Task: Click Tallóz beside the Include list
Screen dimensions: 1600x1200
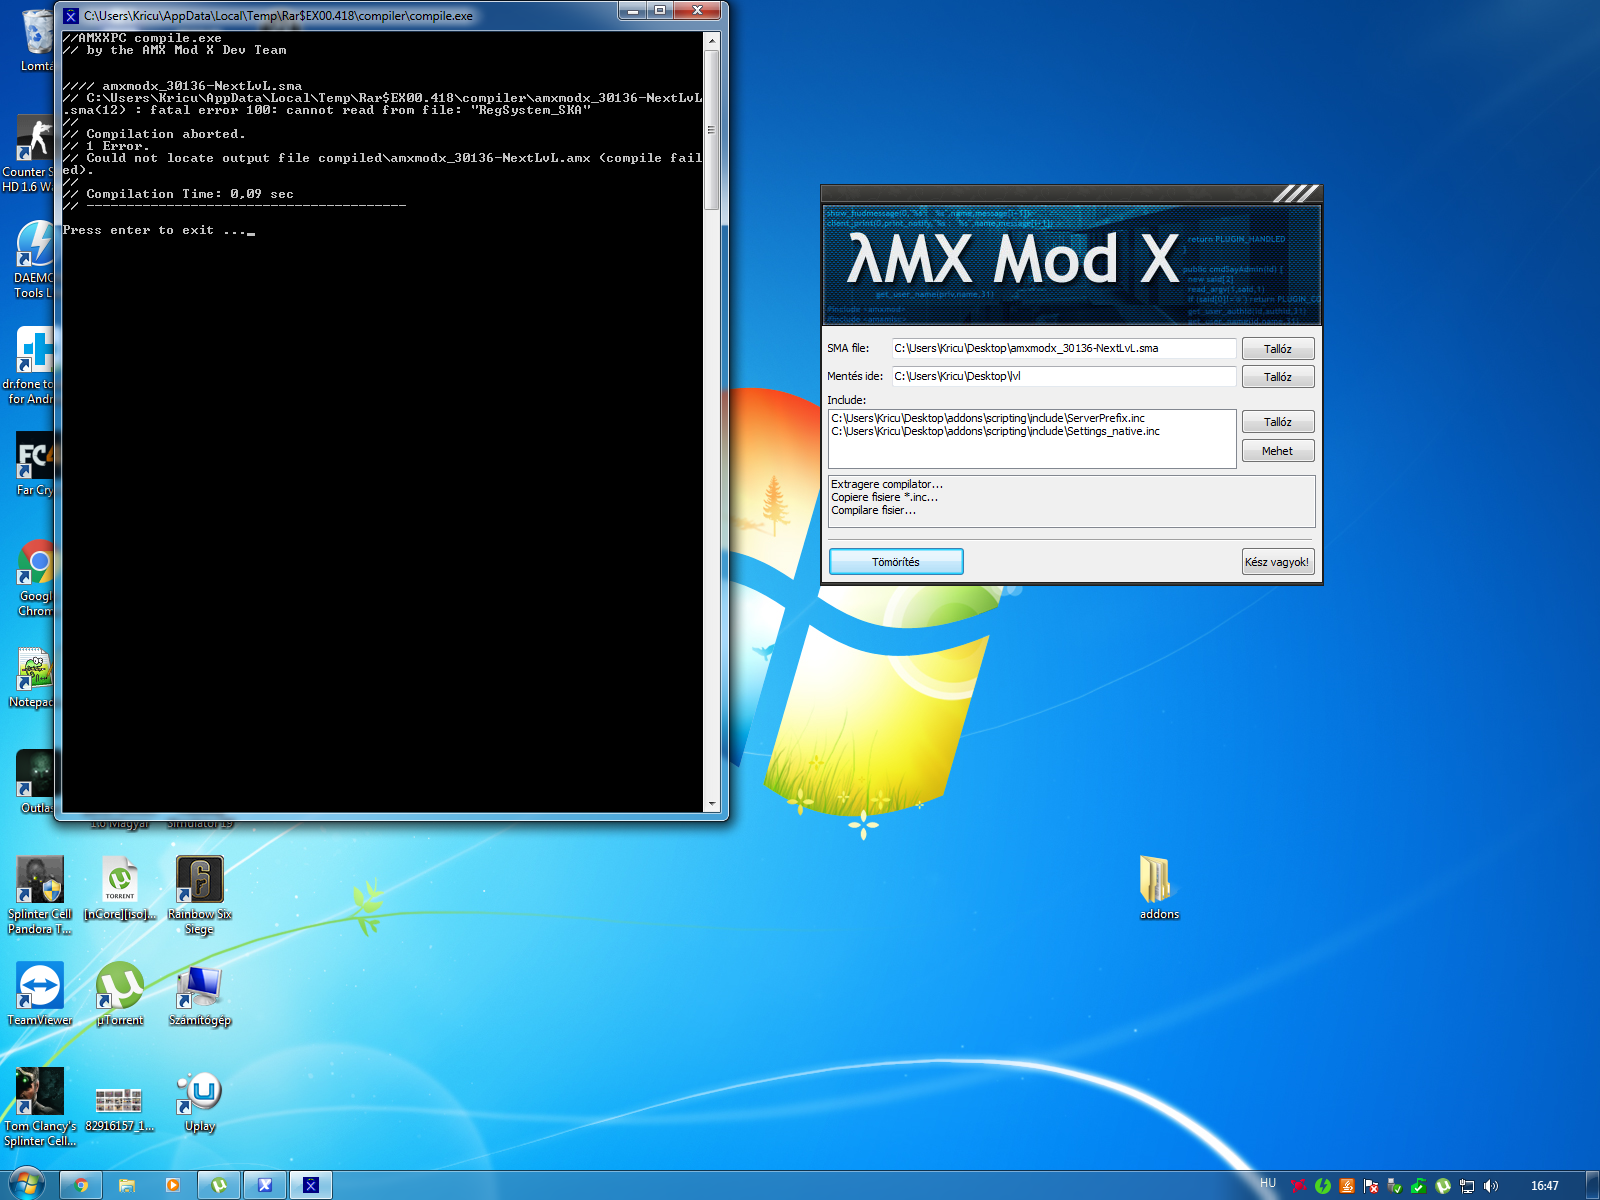Action: pos(1278,422)
